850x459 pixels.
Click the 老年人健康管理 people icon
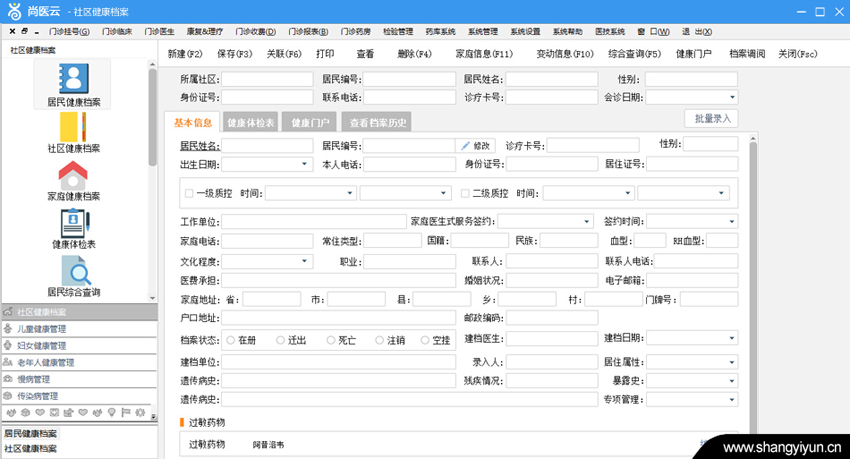click(x=8, y=363)
